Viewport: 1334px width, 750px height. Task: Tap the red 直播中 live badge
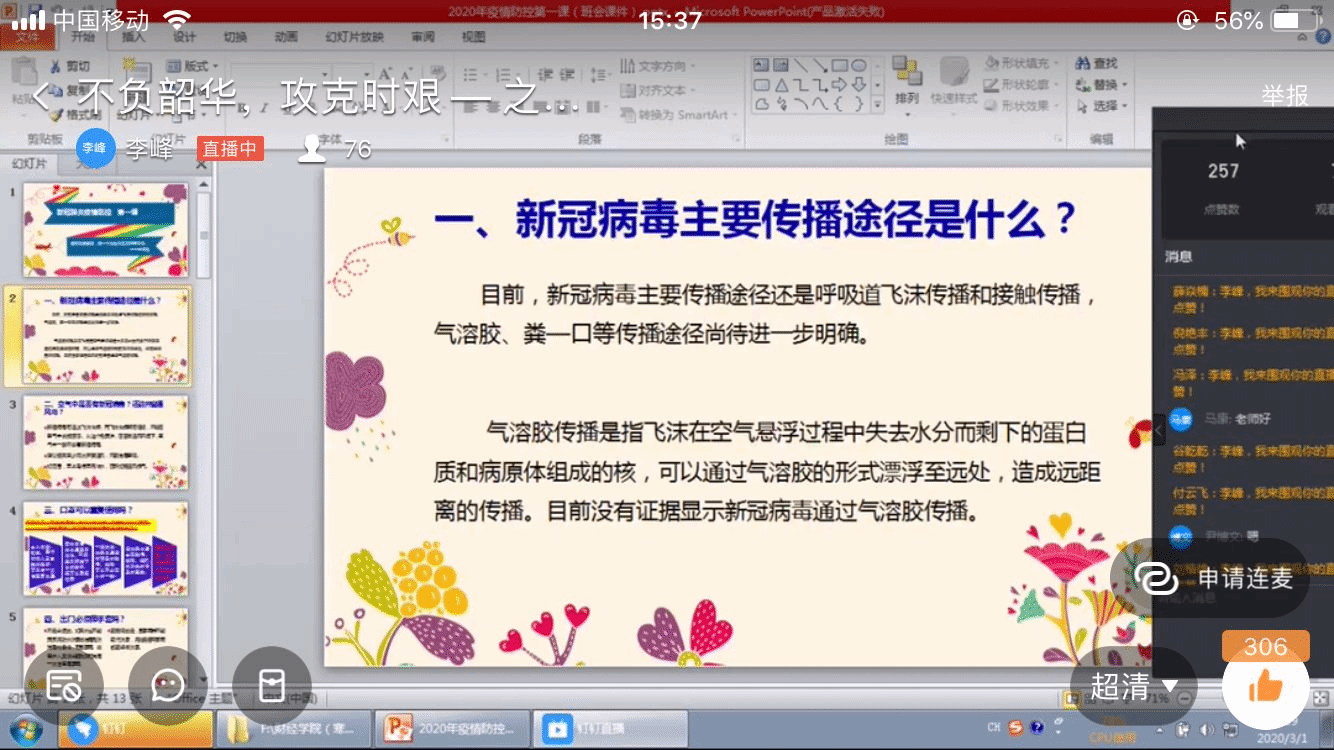230,149
